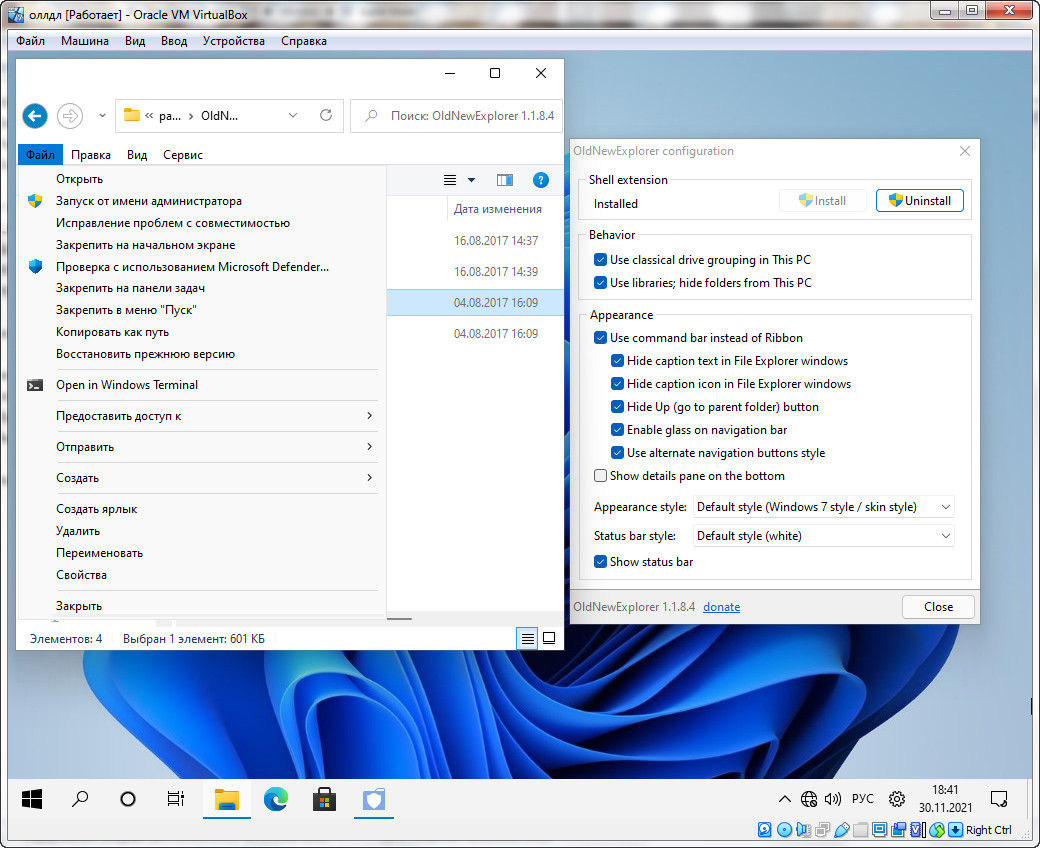This screenshot has width=1040, height=848.
Task: Open the Сервис menu
Action: click(182, 154)
